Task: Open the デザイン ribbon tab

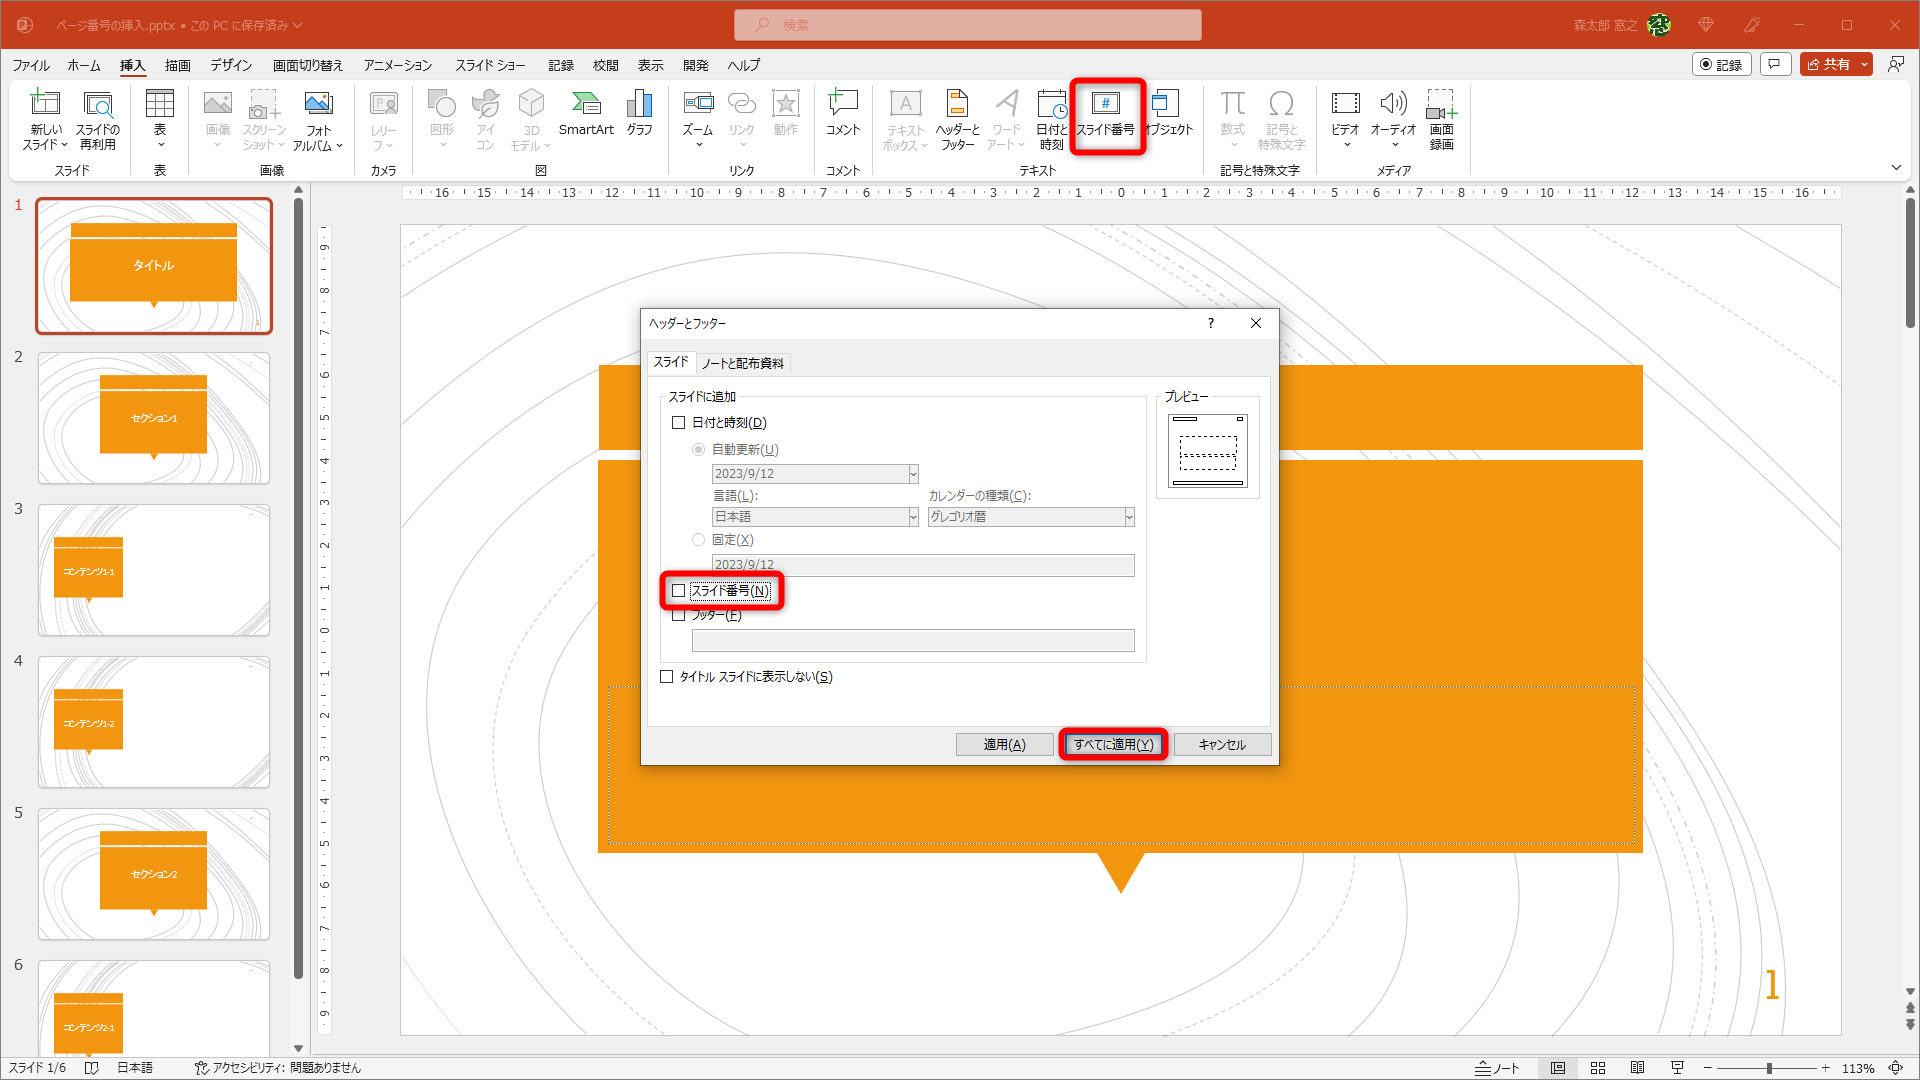Action: click(231, 65)
